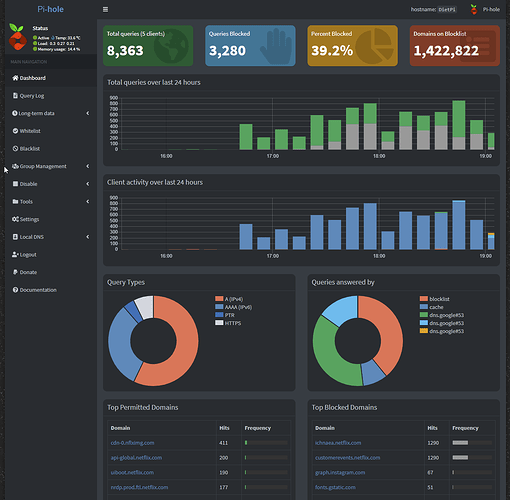Toggle the A (IPv4) legend entry
This screenshot has height=500, width=510.
pyautogui.click(x=229, y=299)
